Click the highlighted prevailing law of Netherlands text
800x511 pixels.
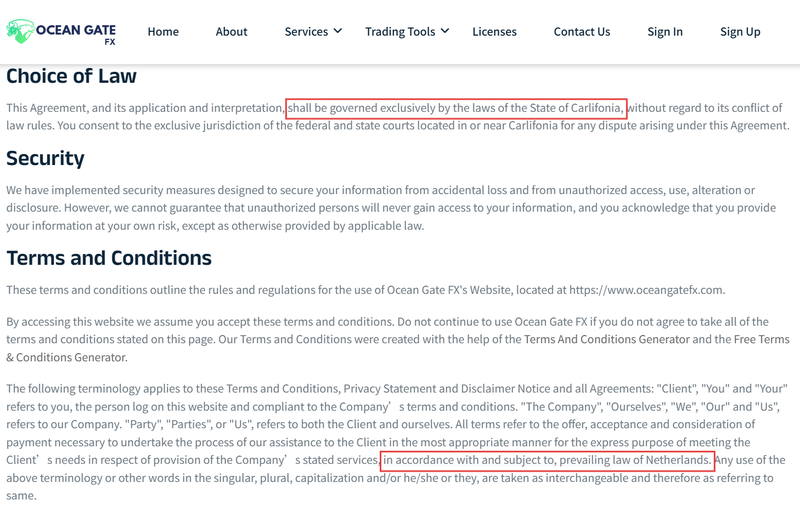click(547, 461)
